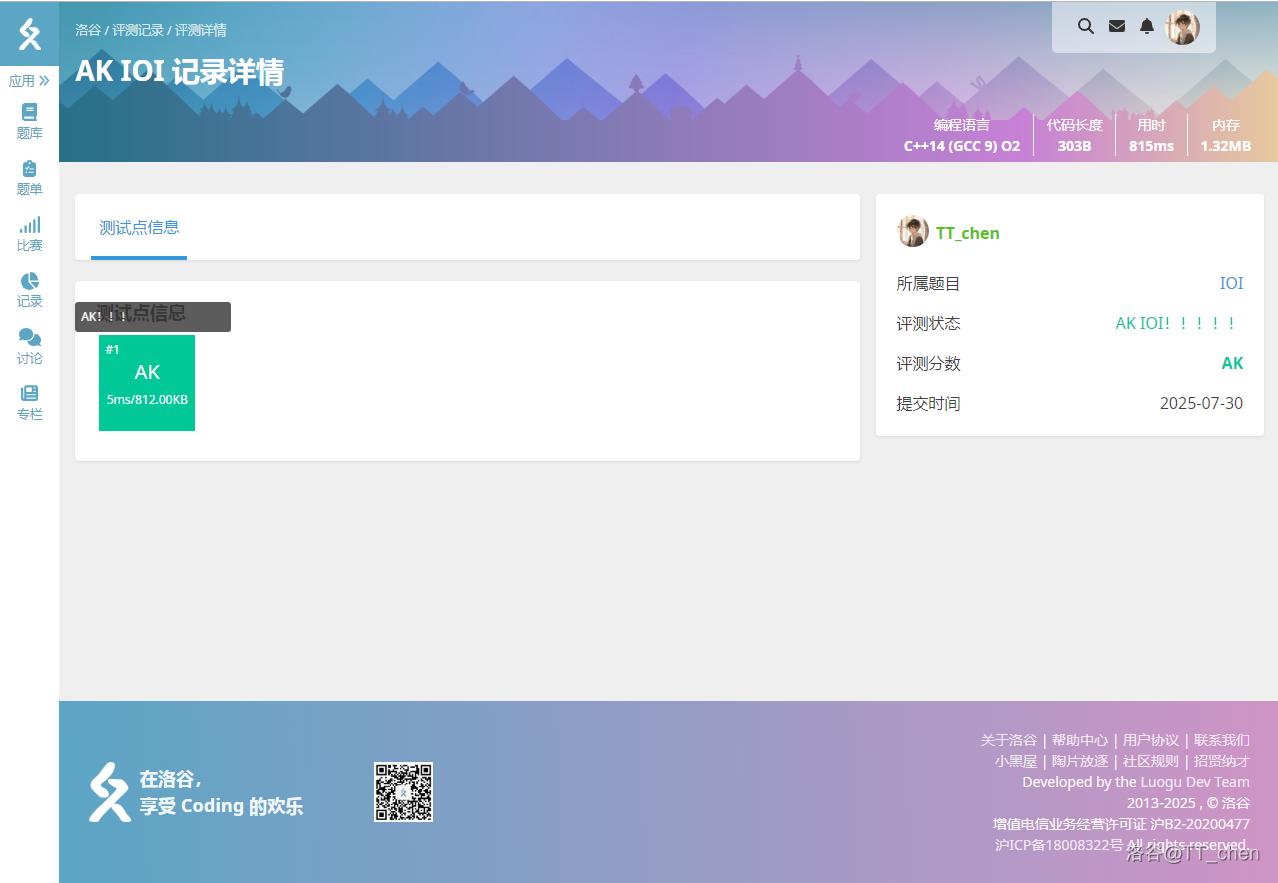Open the notifications bell icon
Image resolution: width=1278 pixels, height=883 pixels.
click(x=1147, y=26)
